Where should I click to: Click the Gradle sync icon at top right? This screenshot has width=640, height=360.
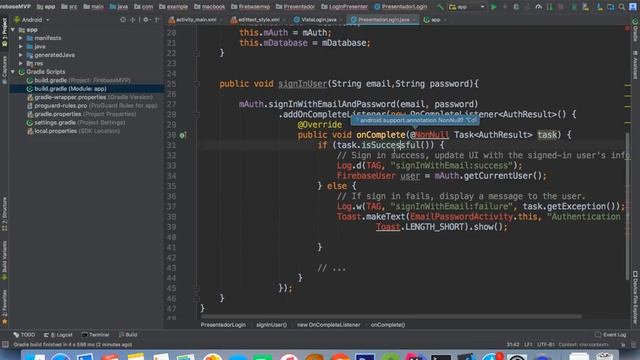tap(635, 20)
